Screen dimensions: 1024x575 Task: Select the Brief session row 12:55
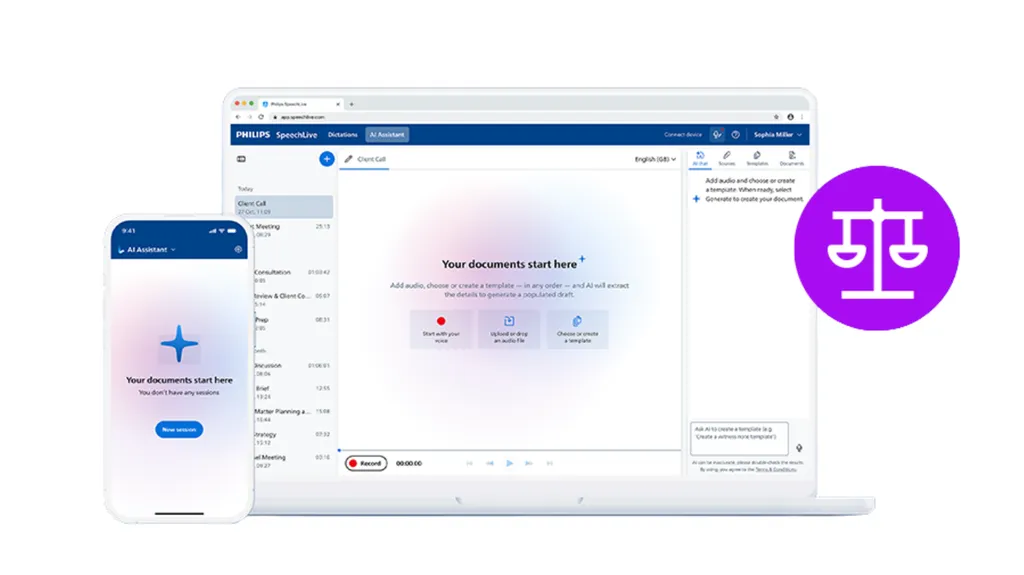click(x=292, y=392)
